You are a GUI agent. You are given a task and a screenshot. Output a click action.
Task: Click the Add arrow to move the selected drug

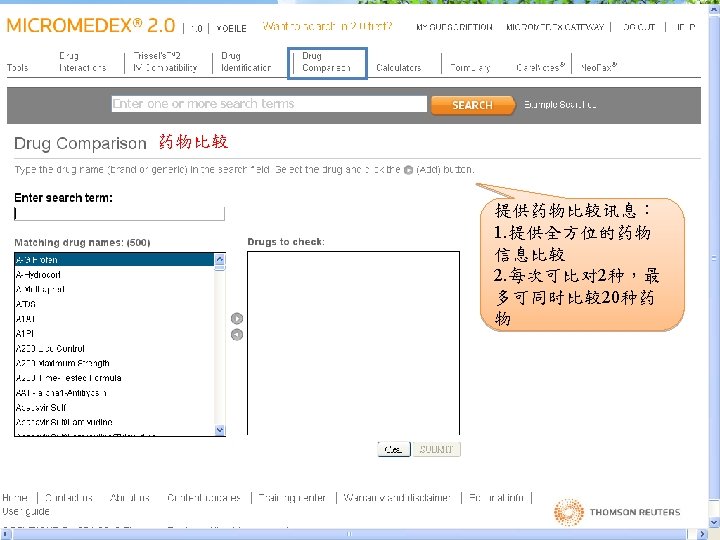pos(236,318)
